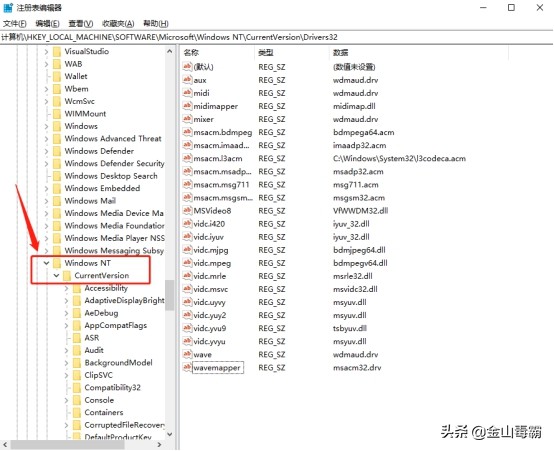Click the horizontal scroll left arrow
Image resolution: width=554 pixels, height=451 pixels.
click(x=5, y=445)
